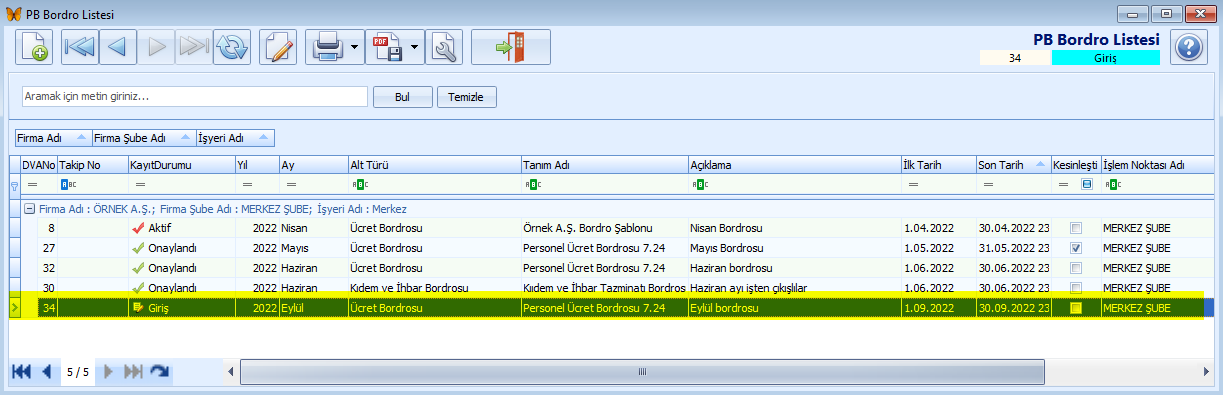Go to previous page in bottom navigator
Viewport: 1223px width, 395px height.
coord(46,372)
